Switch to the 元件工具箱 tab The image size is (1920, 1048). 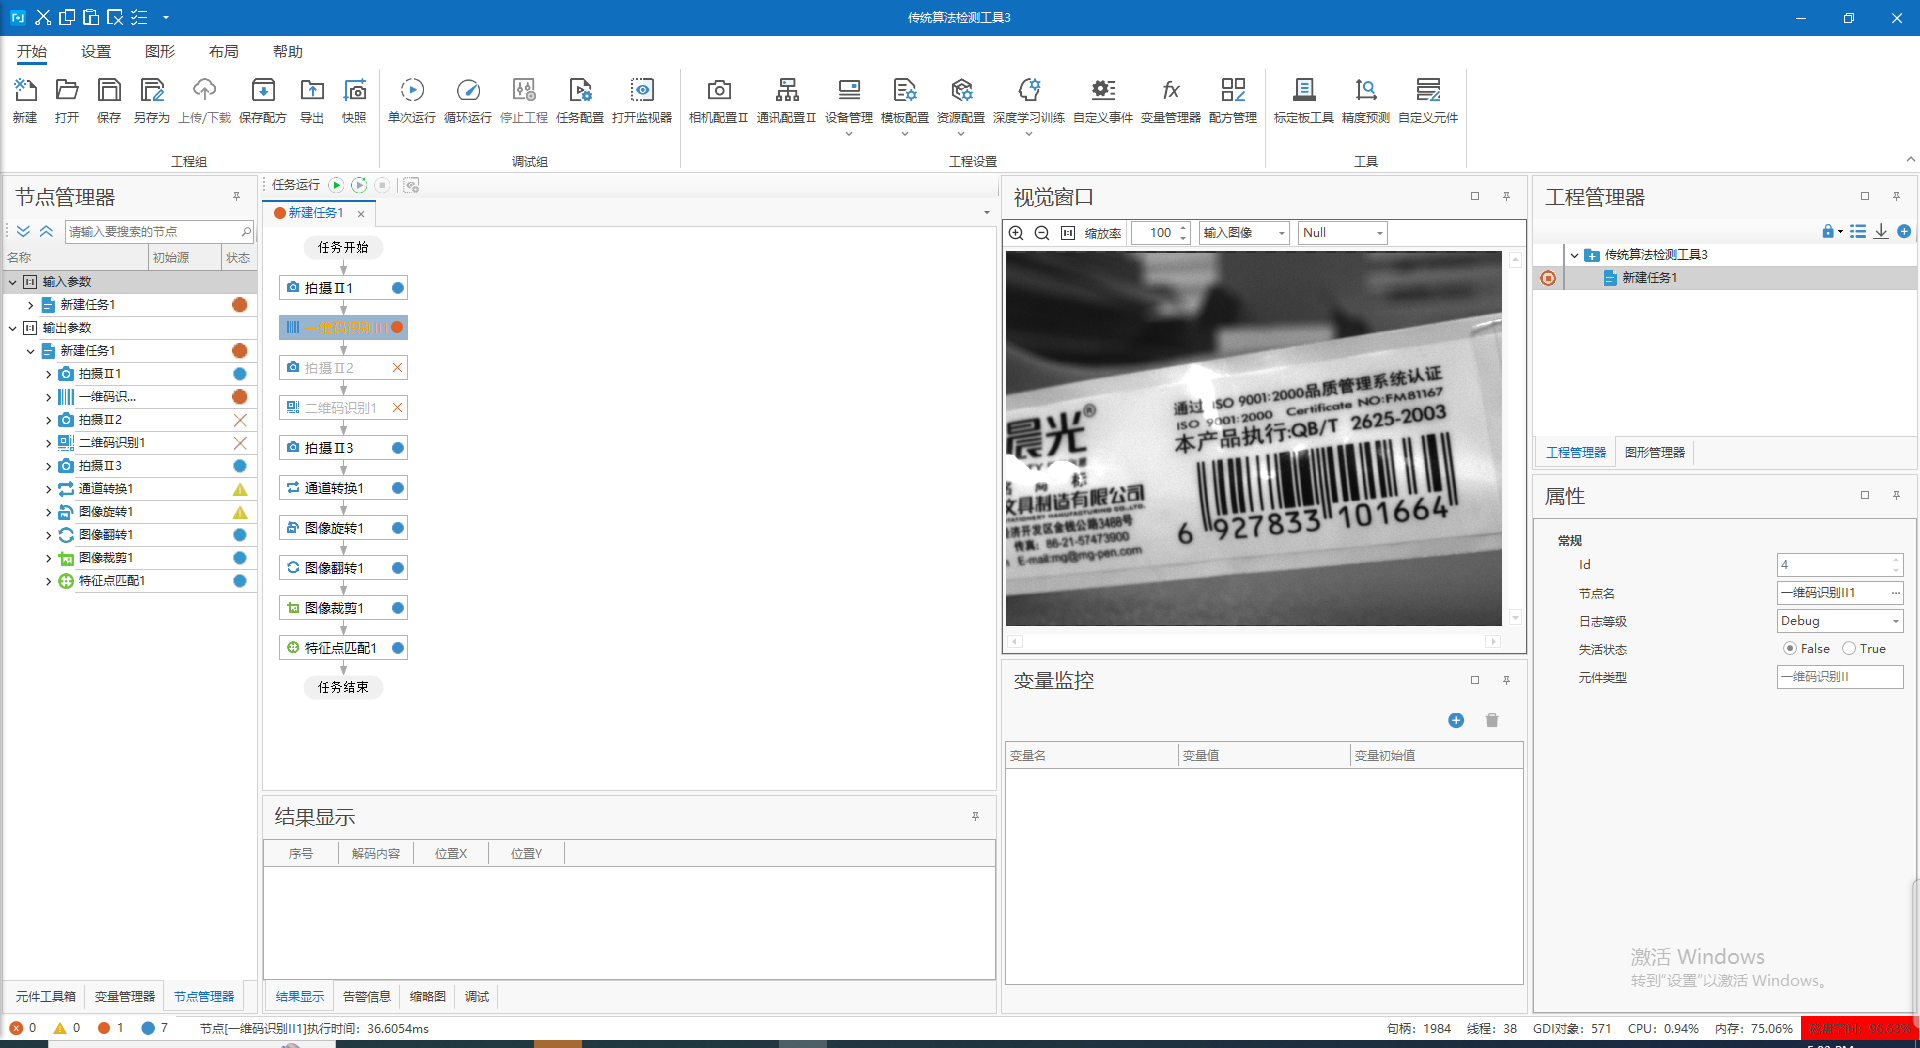pos(46,997)
